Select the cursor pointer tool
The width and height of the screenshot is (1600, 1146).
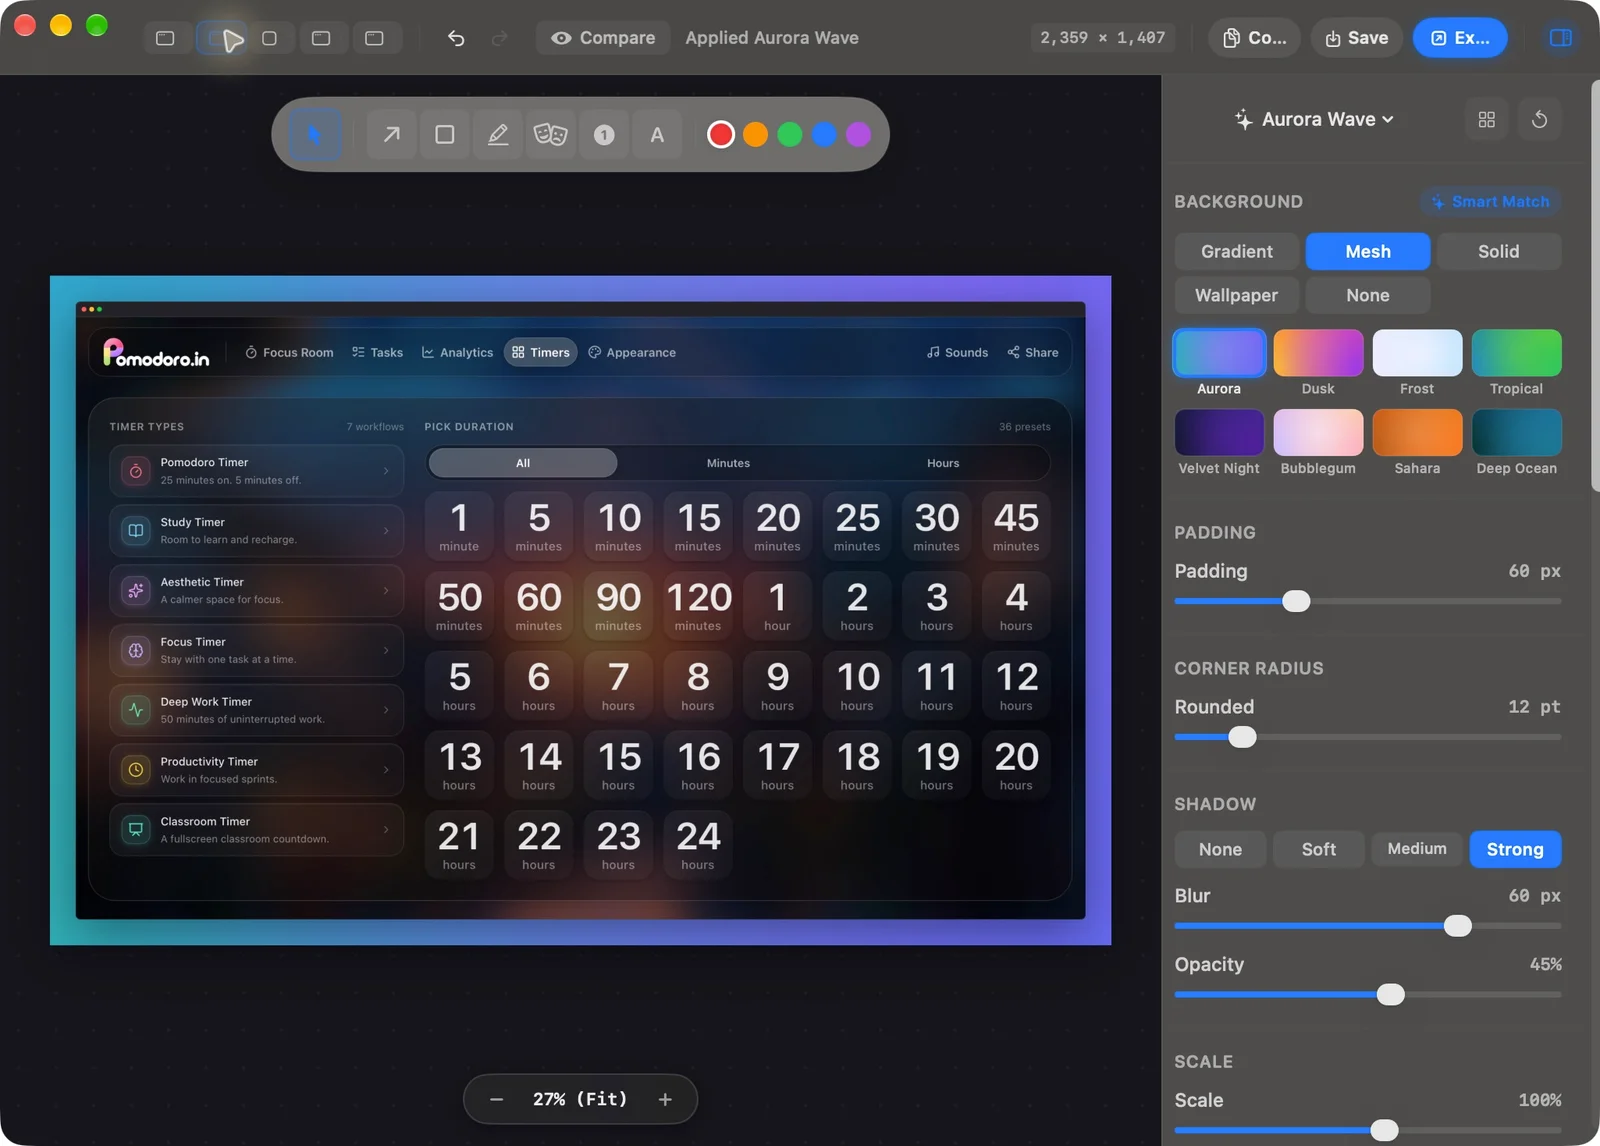coord(315,134)
